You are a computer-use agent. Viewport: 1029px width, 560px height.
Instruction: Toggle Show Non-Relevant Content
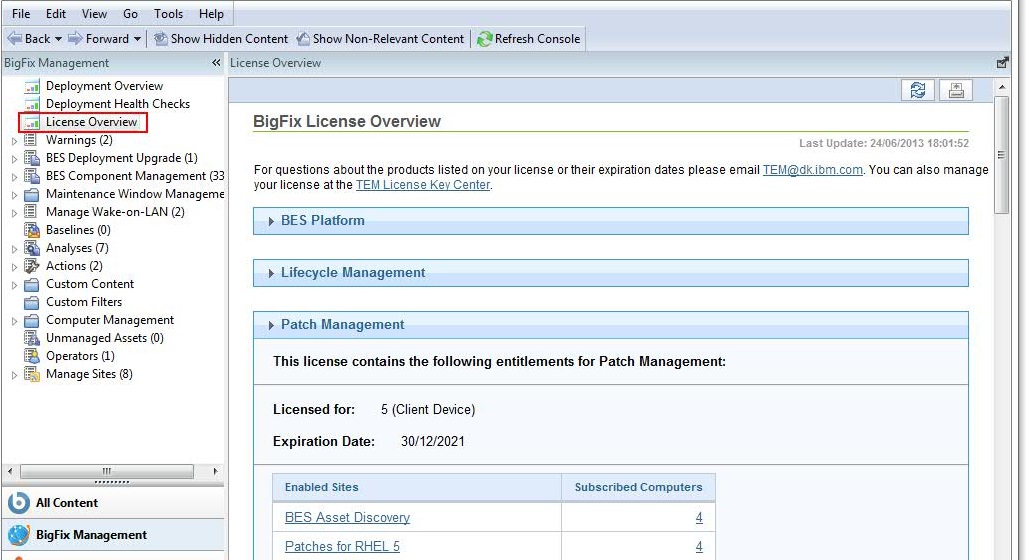[380, 39]
